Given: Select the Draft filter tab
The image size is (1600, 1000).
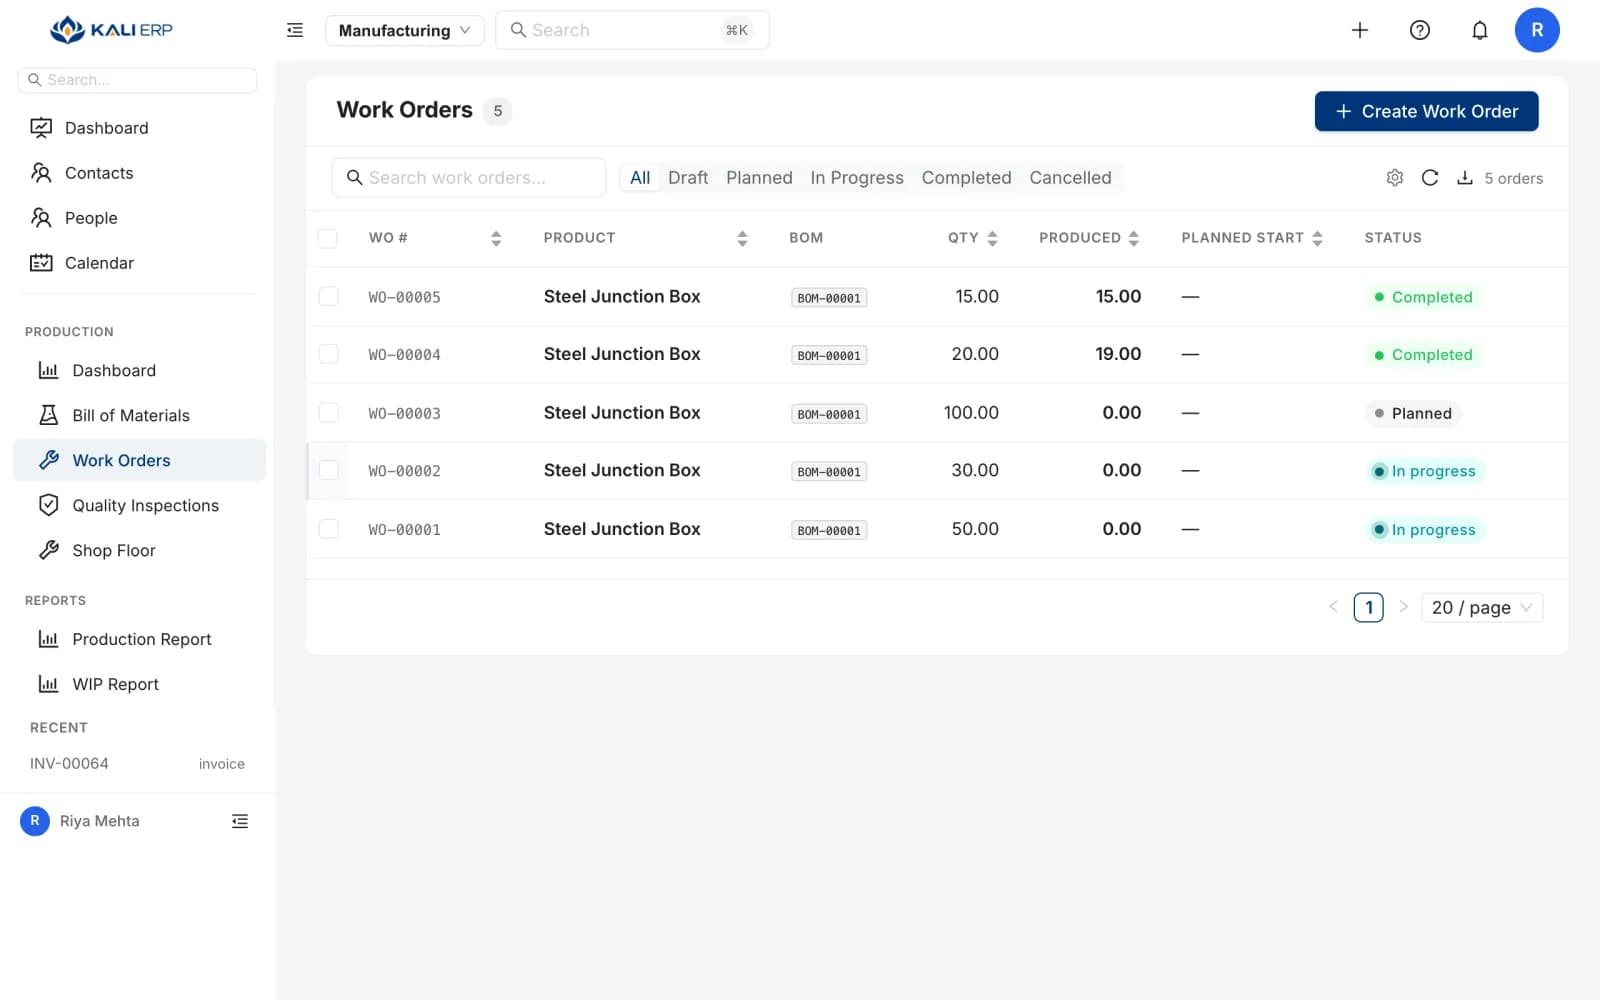Looking at the screenshot, I should [688, 177].
